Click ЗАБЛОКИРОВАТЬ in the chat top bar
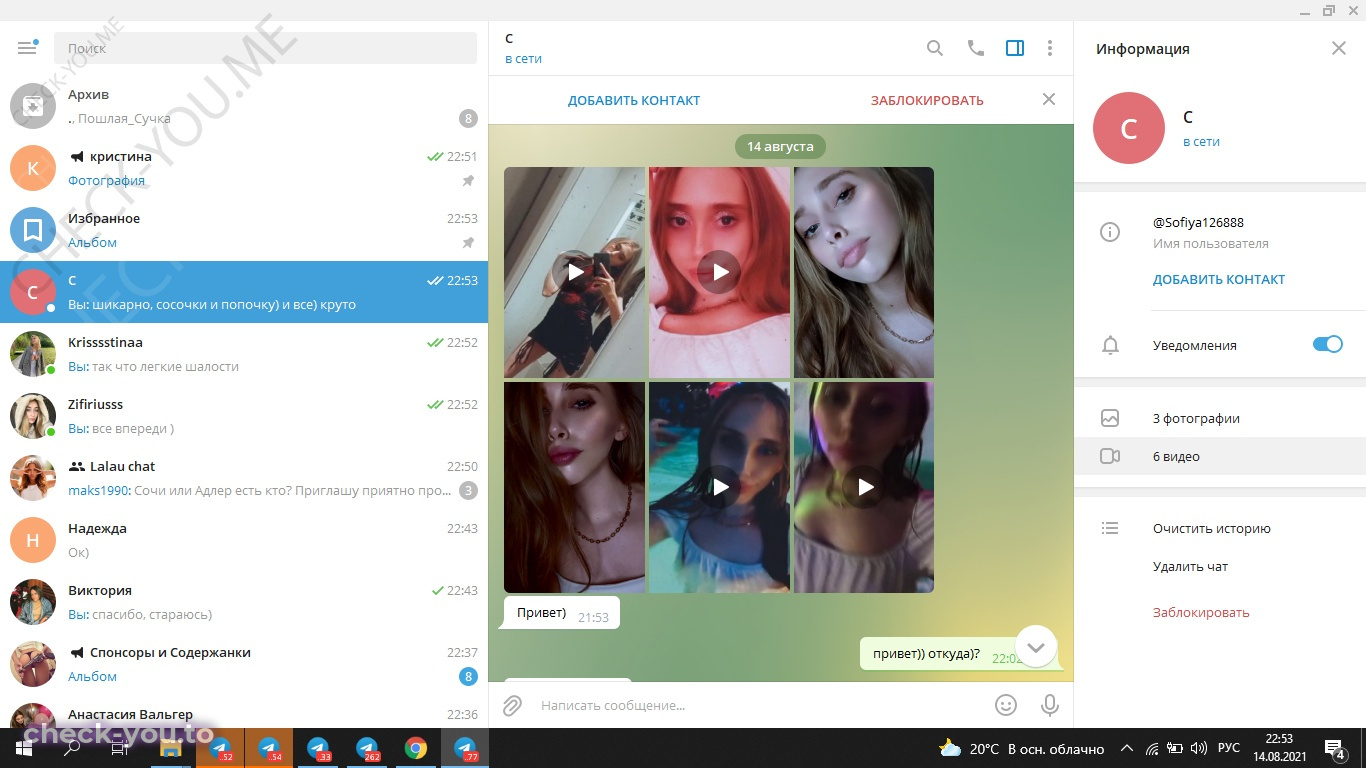Image resolution: width=1366 pixels, height=768 pixels. pos(927,100)
